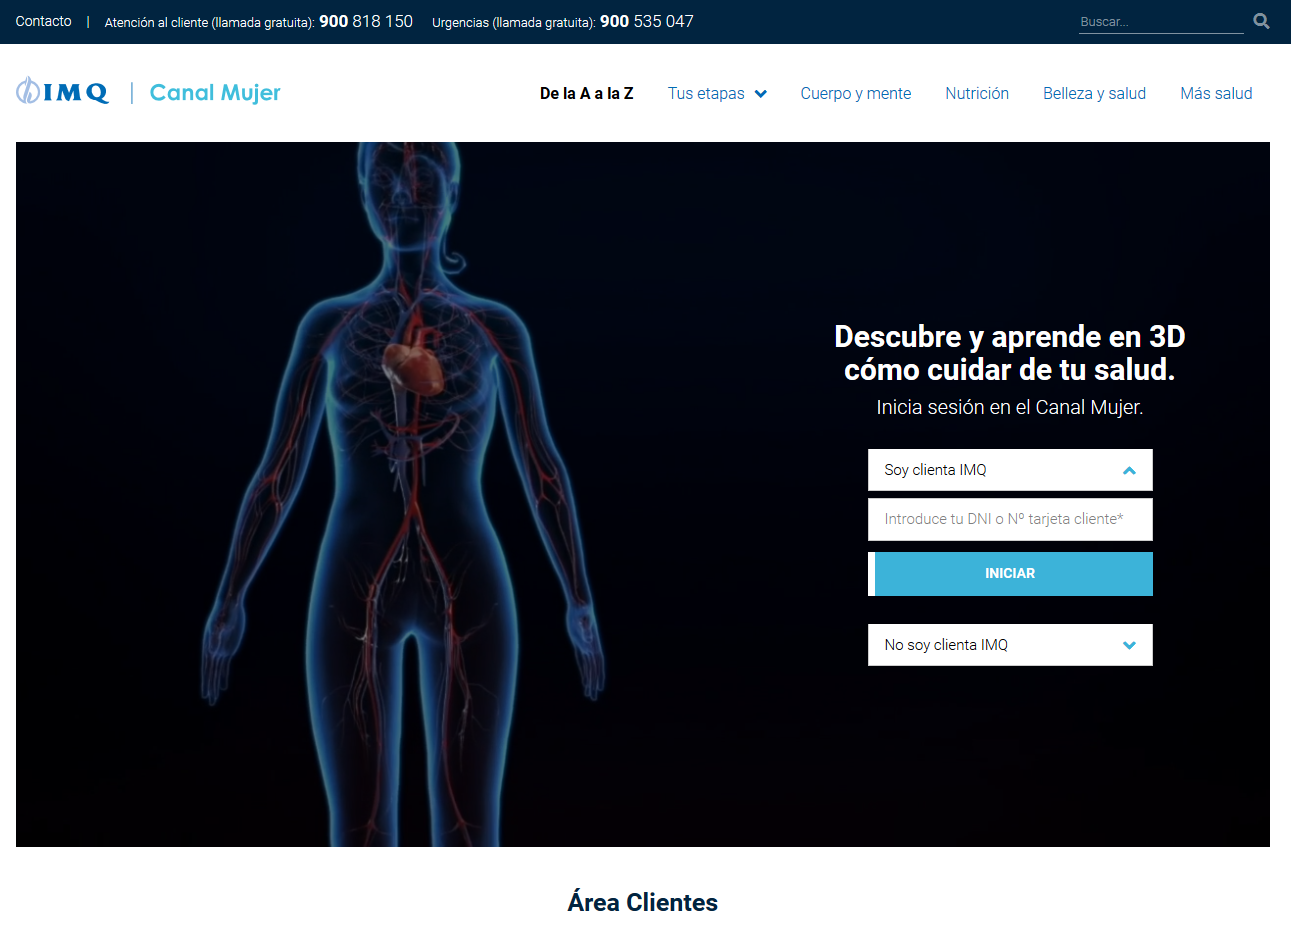Open the Canal Mujer home link
The image size is (1291, 949).
pos(215,93)
